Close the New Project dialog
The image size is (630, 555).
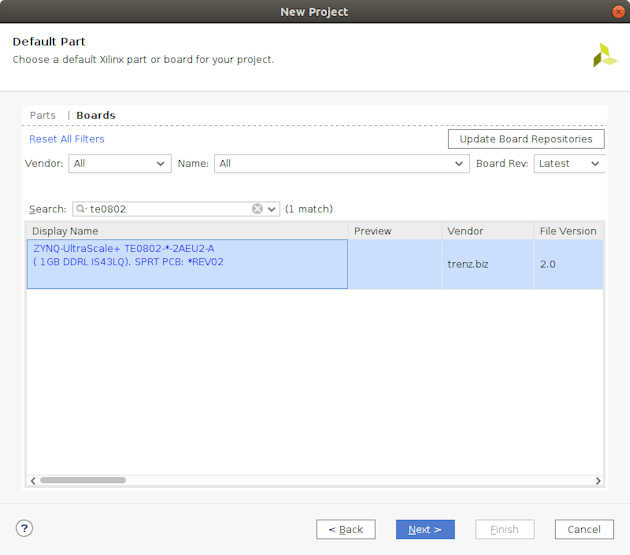(618, 12)
